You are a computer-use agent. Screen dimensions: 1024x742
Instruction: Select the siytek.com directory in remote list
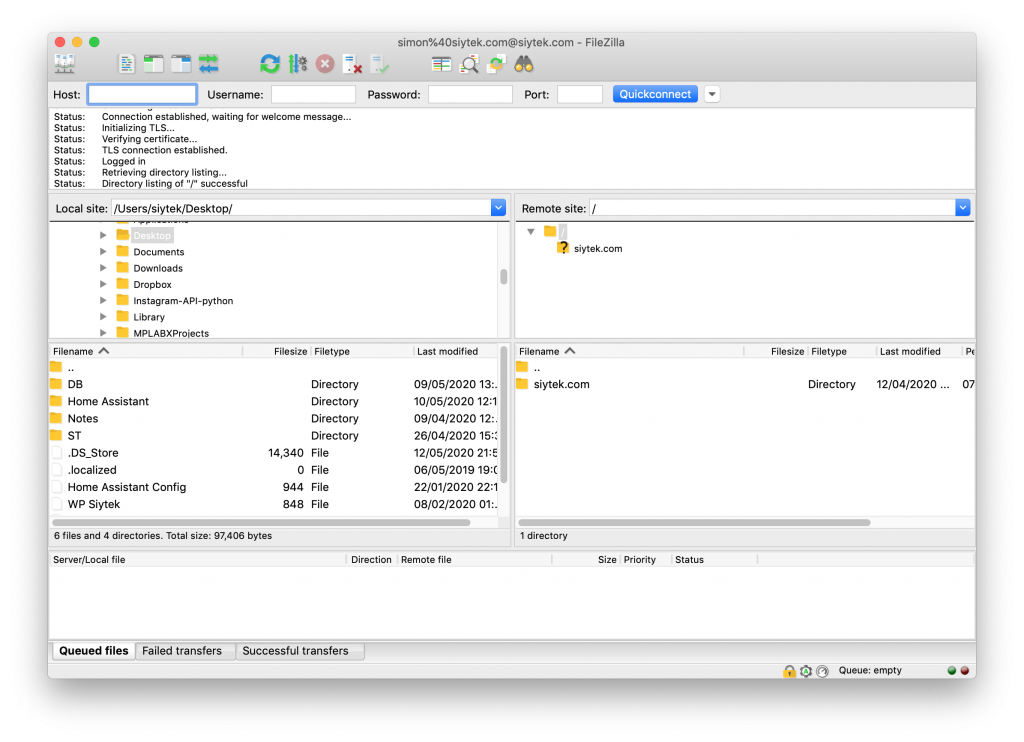(745, 384)
